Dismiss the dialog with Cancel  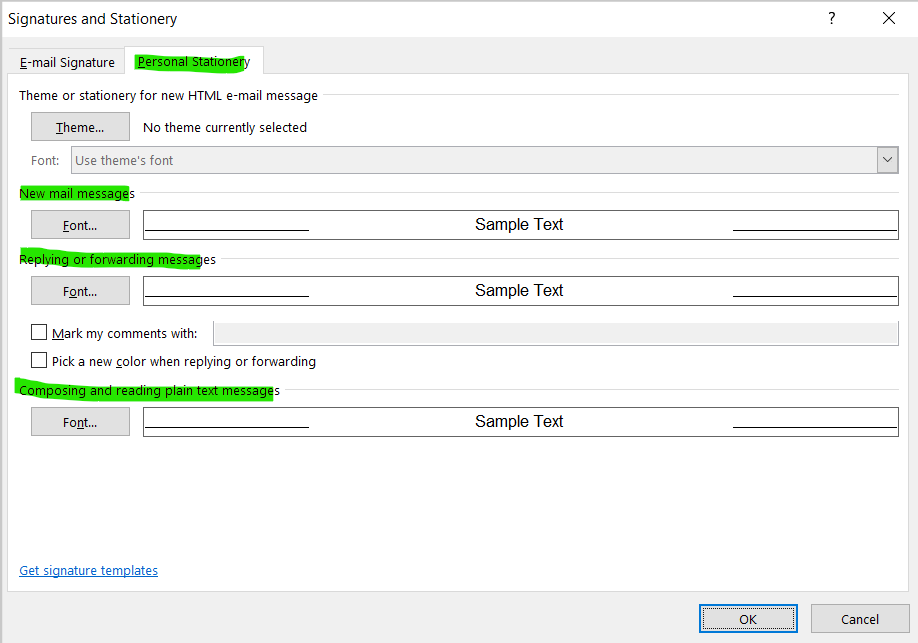[860, 618]
